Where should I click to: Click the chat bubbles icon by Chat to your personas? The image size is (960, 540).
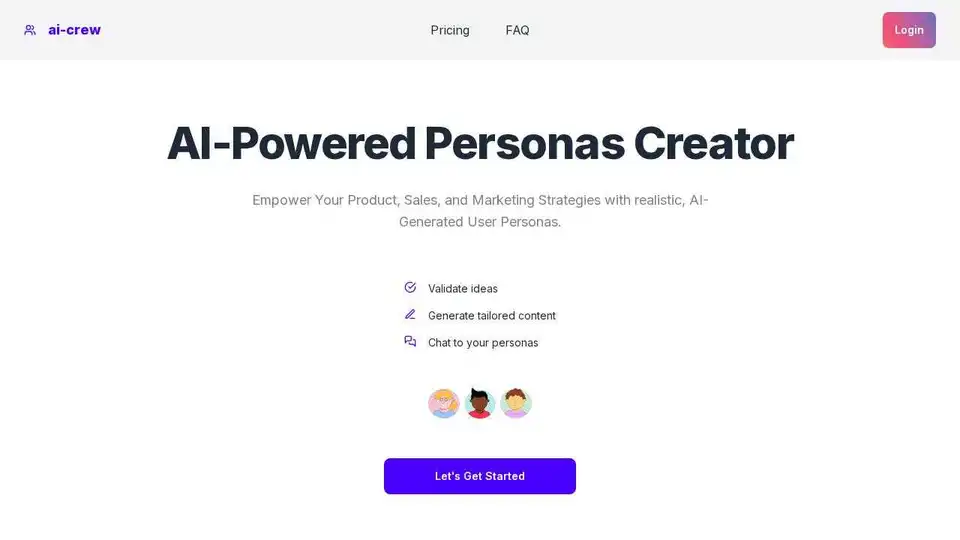click(410, 342)
